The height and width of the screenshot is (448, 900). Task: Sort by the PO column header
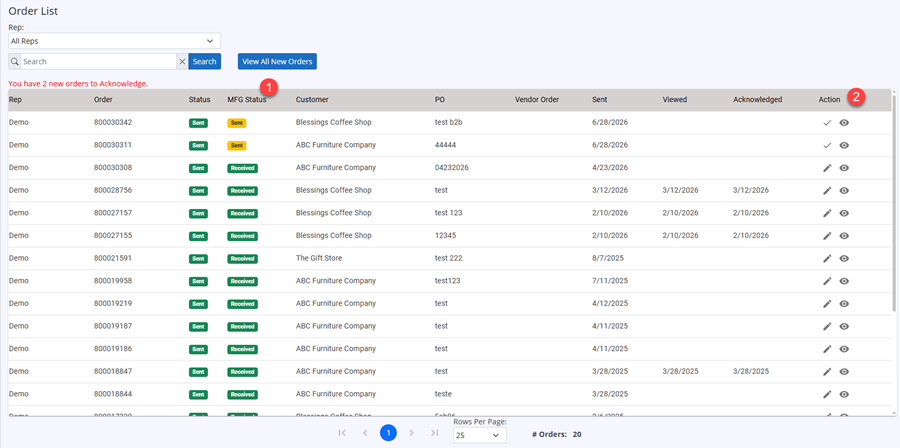point(440,100)
